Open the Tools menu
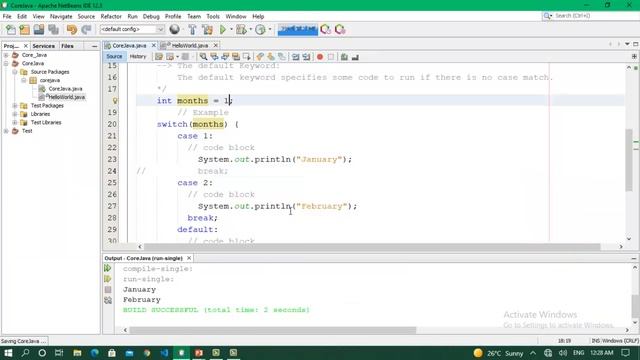The height and width of the screenshot is (360, 640). 213,16
